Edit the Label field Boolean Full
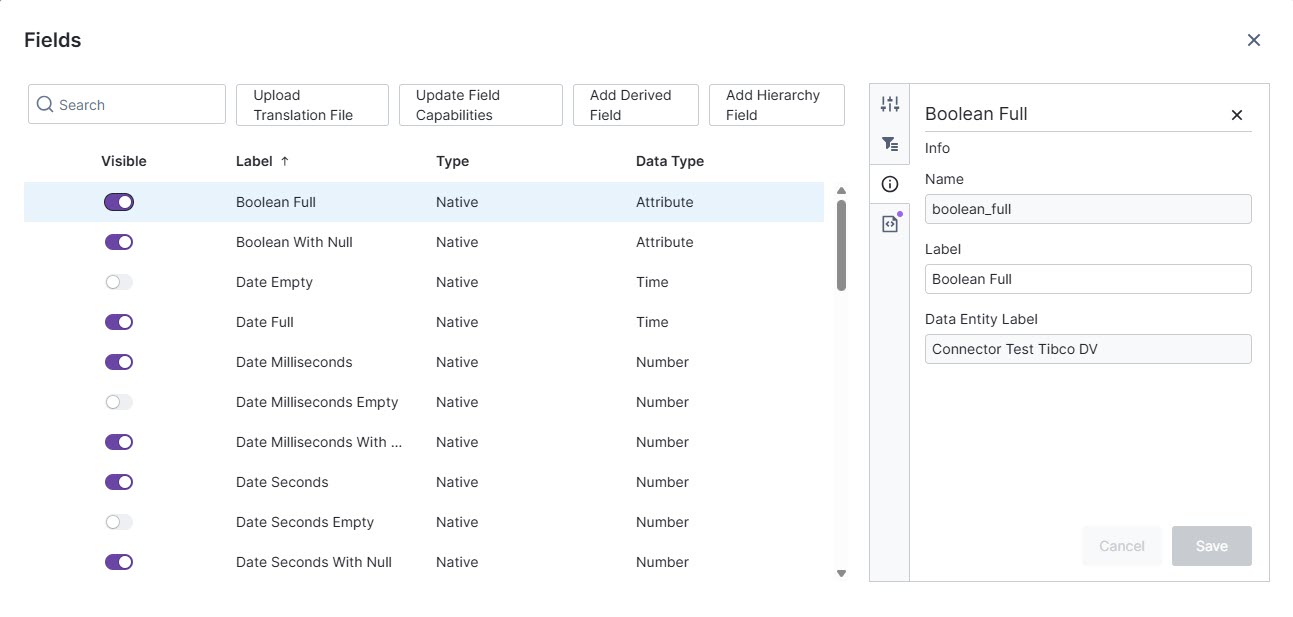The height and width of the screenshot is (617, 1293). (1088, 279)
